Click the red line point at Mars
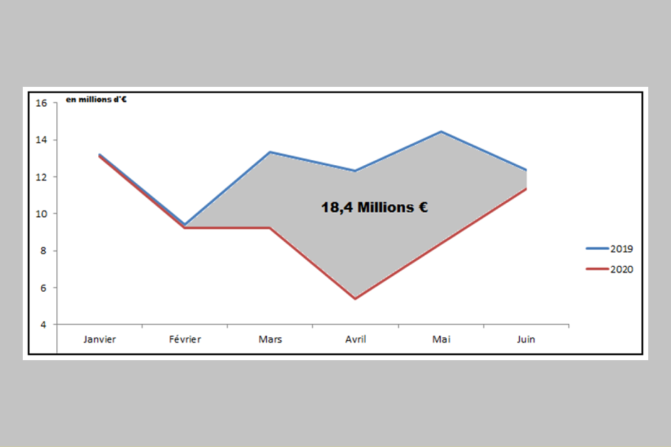The height and width of the screenshot is (447, 671). click(270, 228)
